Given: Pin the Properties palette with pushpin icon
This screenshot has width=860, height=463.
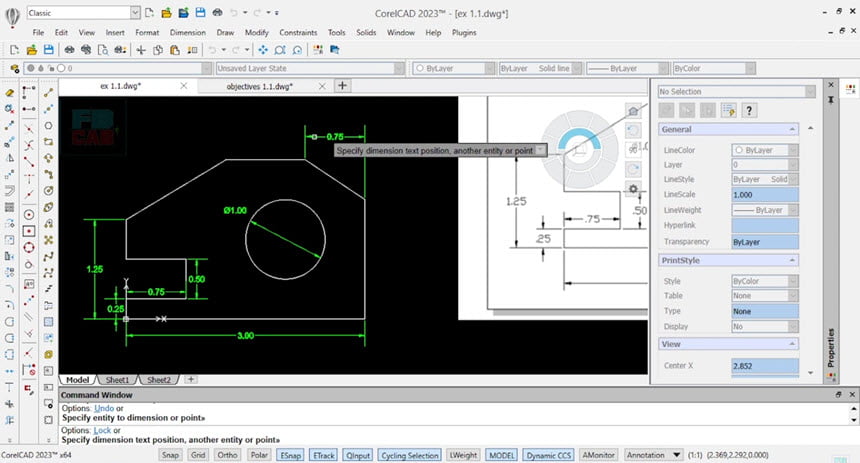Looking at the screenshot, I should pyautogui.click(x=831, y=100).
